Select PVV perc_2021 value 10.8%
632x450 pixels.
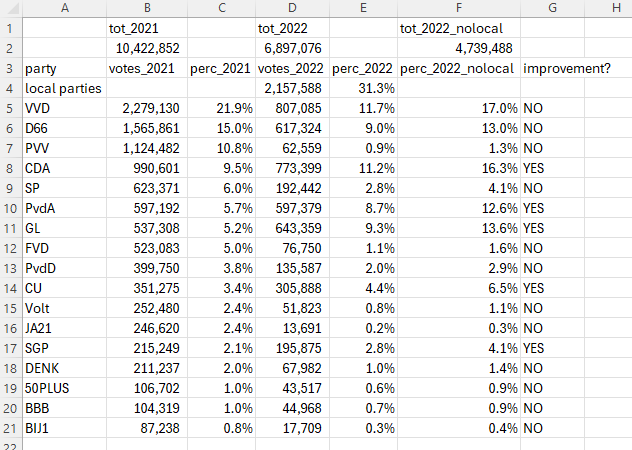point(222,148)
